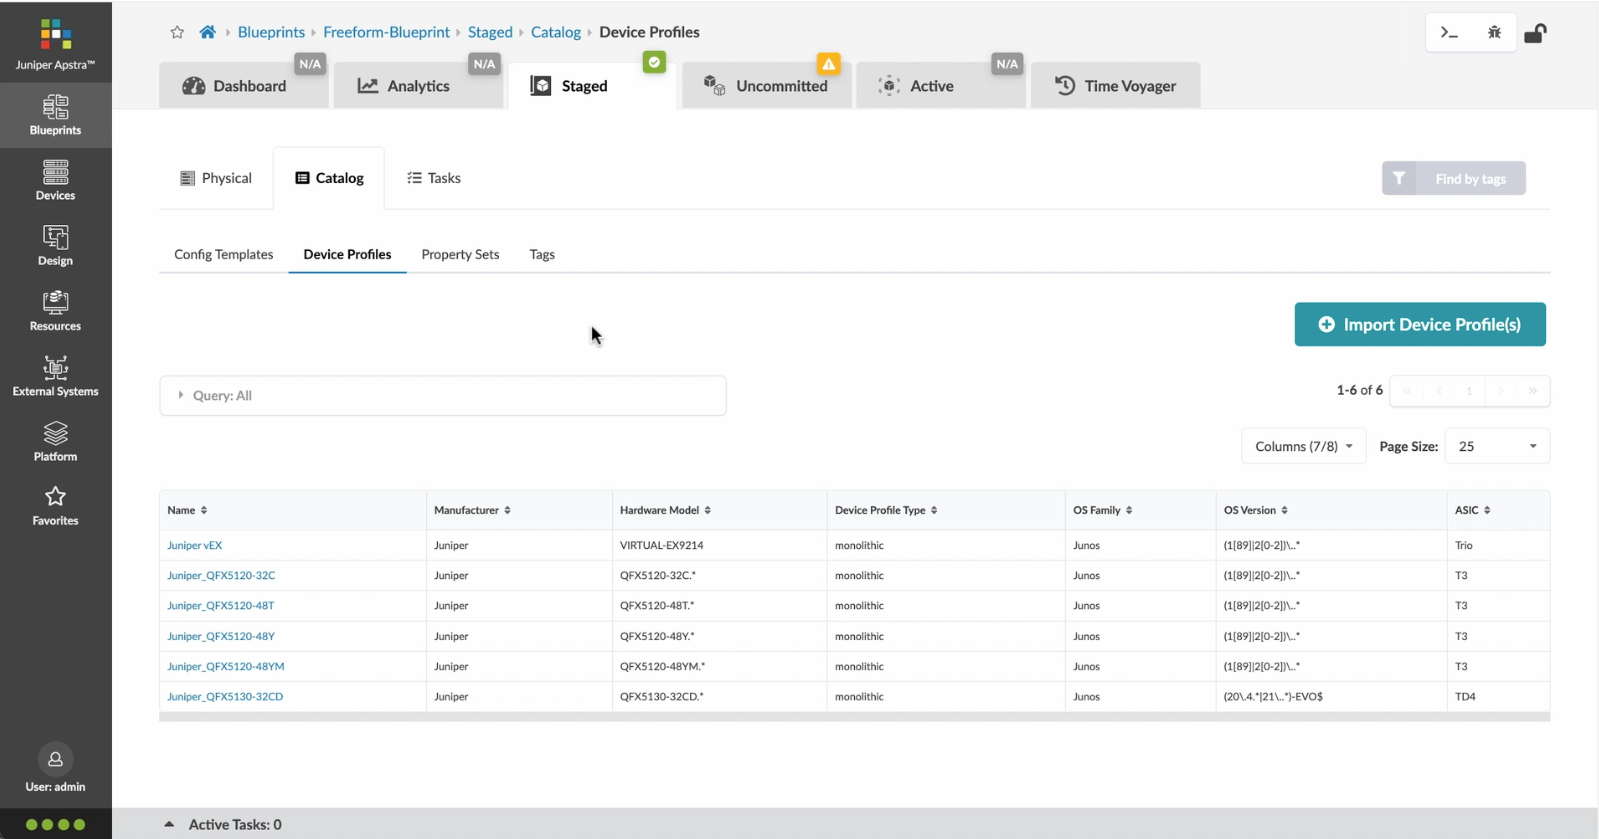Open the Property Sets sub-tab
The width and height of the screenshot is (1599, 839).
pyautogui.click(x=460, y=254)
